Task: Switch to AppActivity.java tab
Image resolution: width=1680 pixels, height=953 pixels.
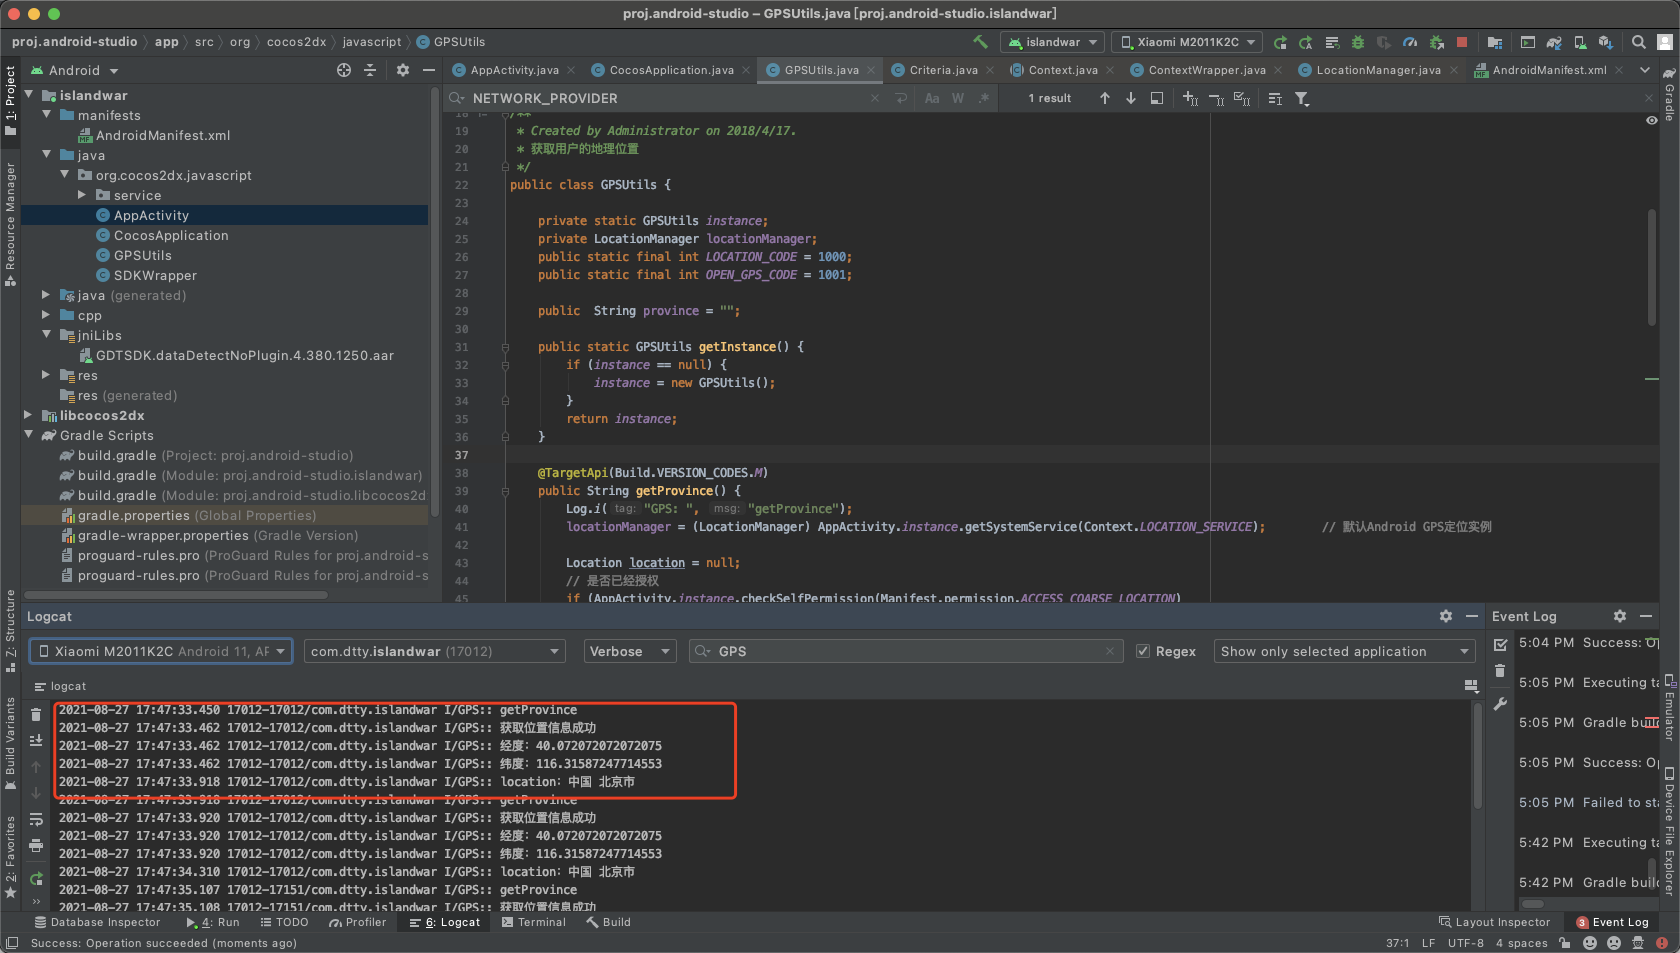Action: pos(514,70)
